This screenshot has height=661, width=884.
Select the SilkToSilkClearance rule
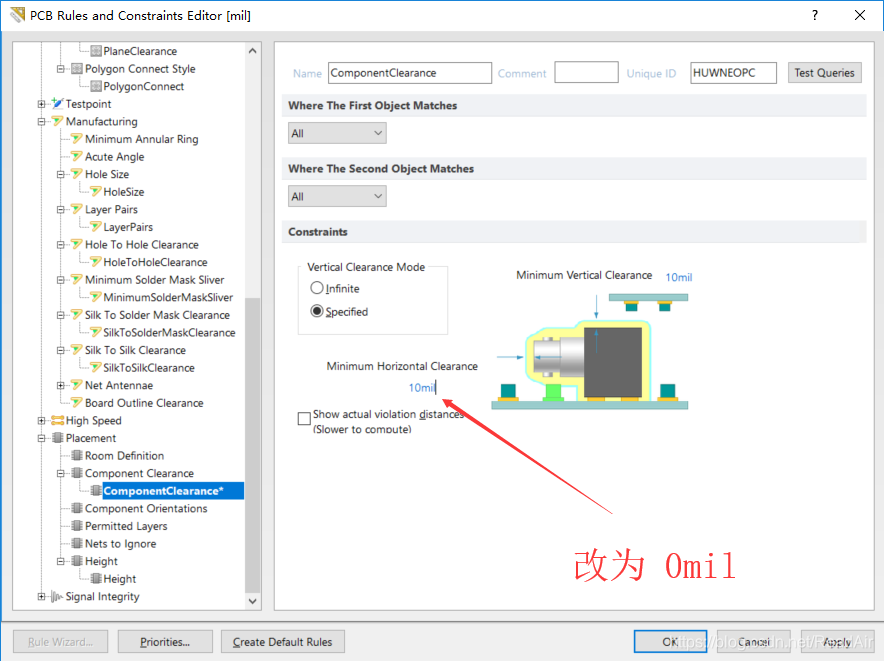(x=149, y=368)
